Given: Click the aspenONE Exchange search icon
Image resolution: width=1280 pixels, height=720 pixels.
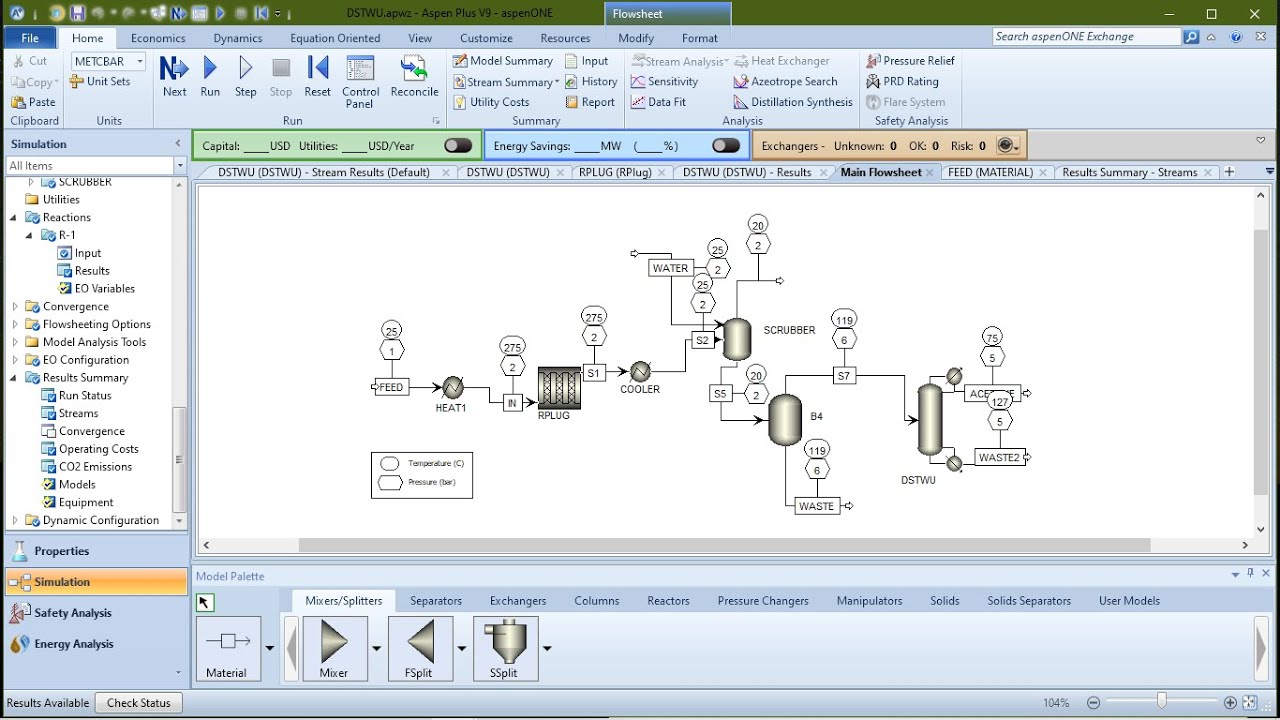Looking at the screenshot, I should point(1191,37).
